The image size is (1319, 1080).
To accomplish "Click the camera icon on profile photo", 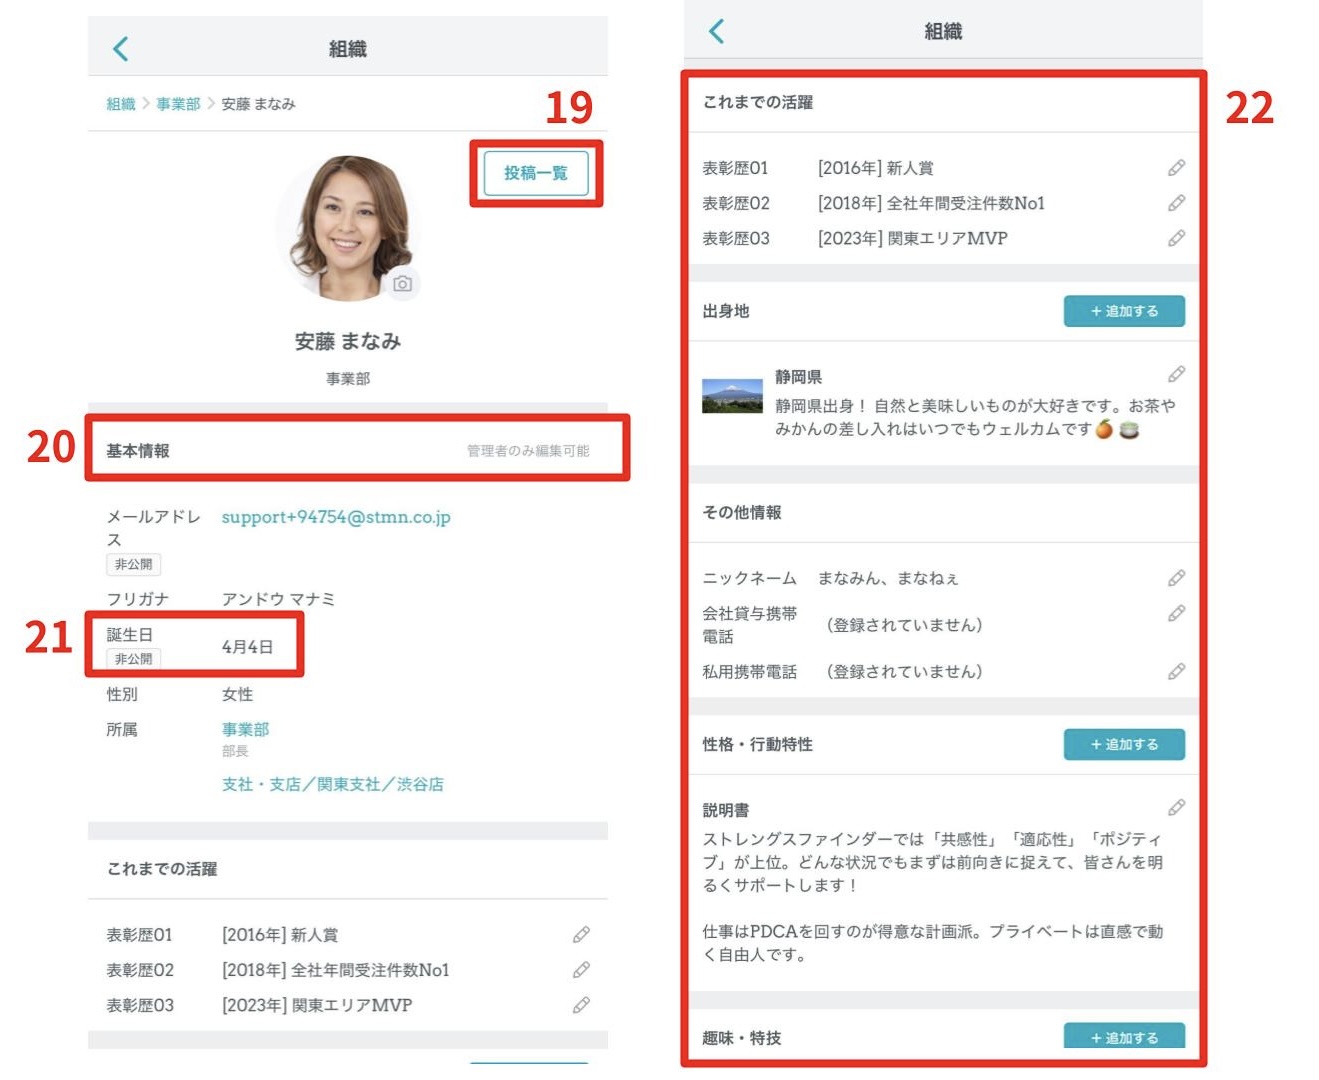I will point(402,284).
